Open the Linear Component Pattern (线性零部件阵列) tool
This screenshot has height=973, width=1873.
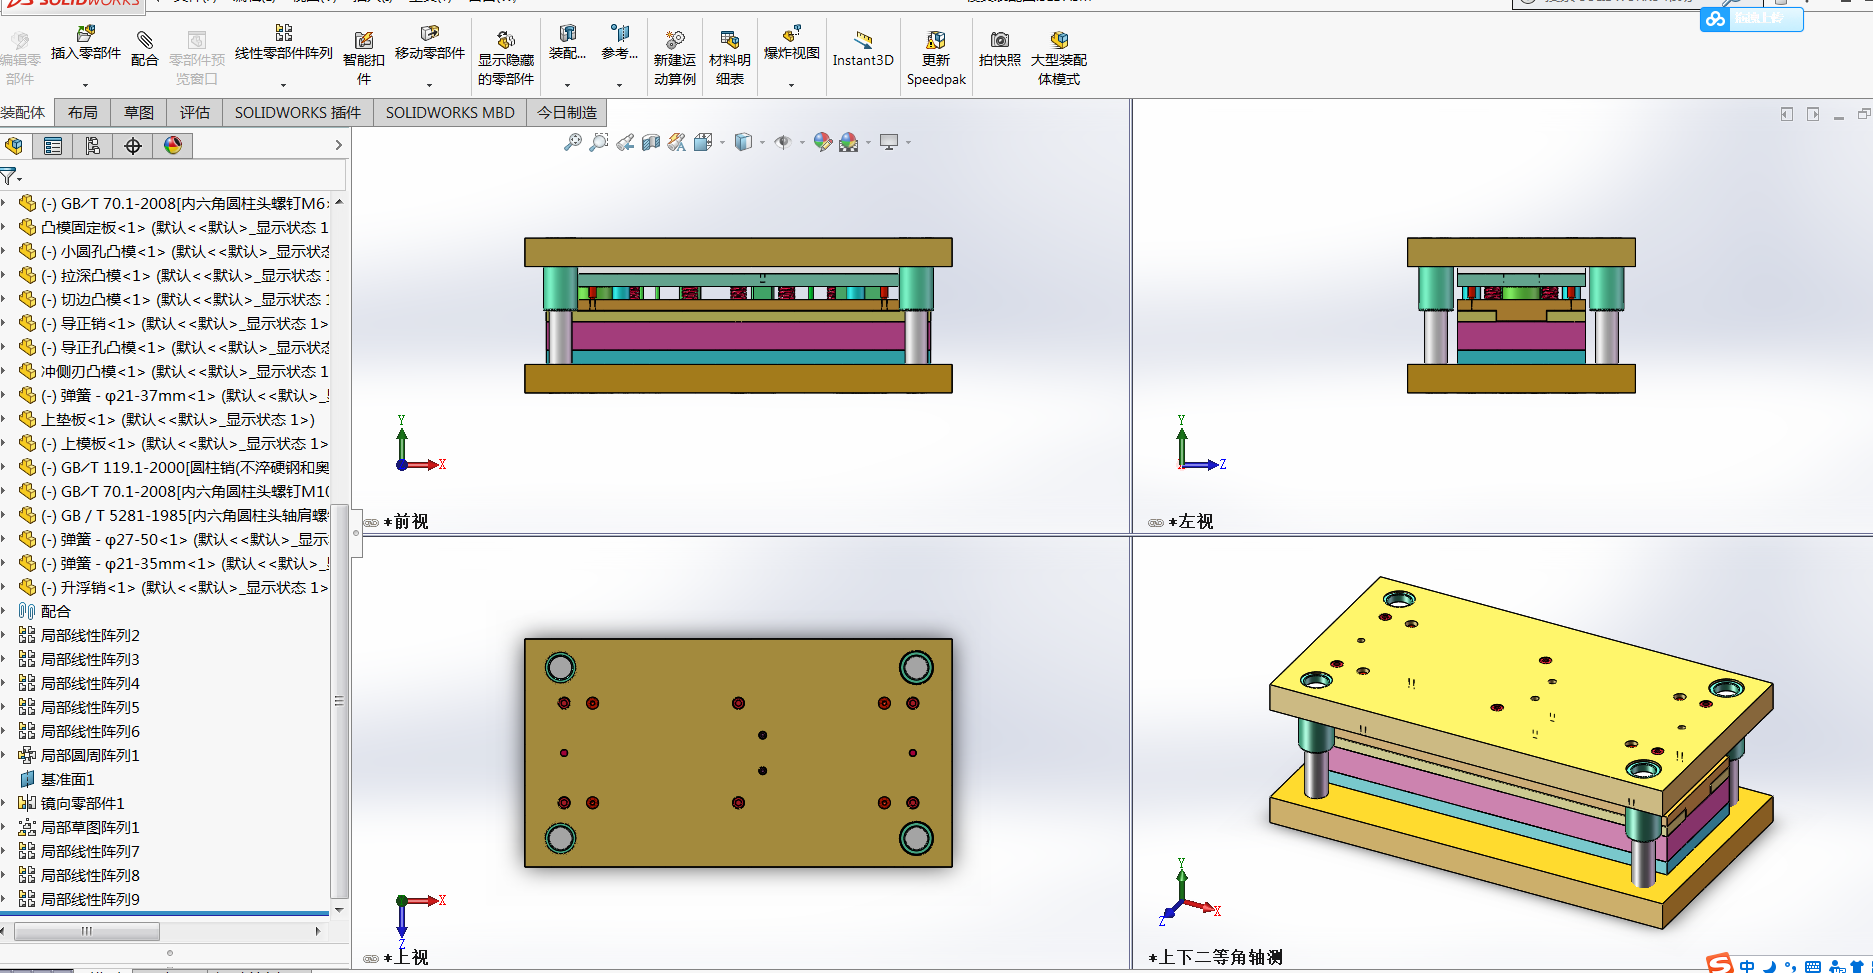(284, 44)
